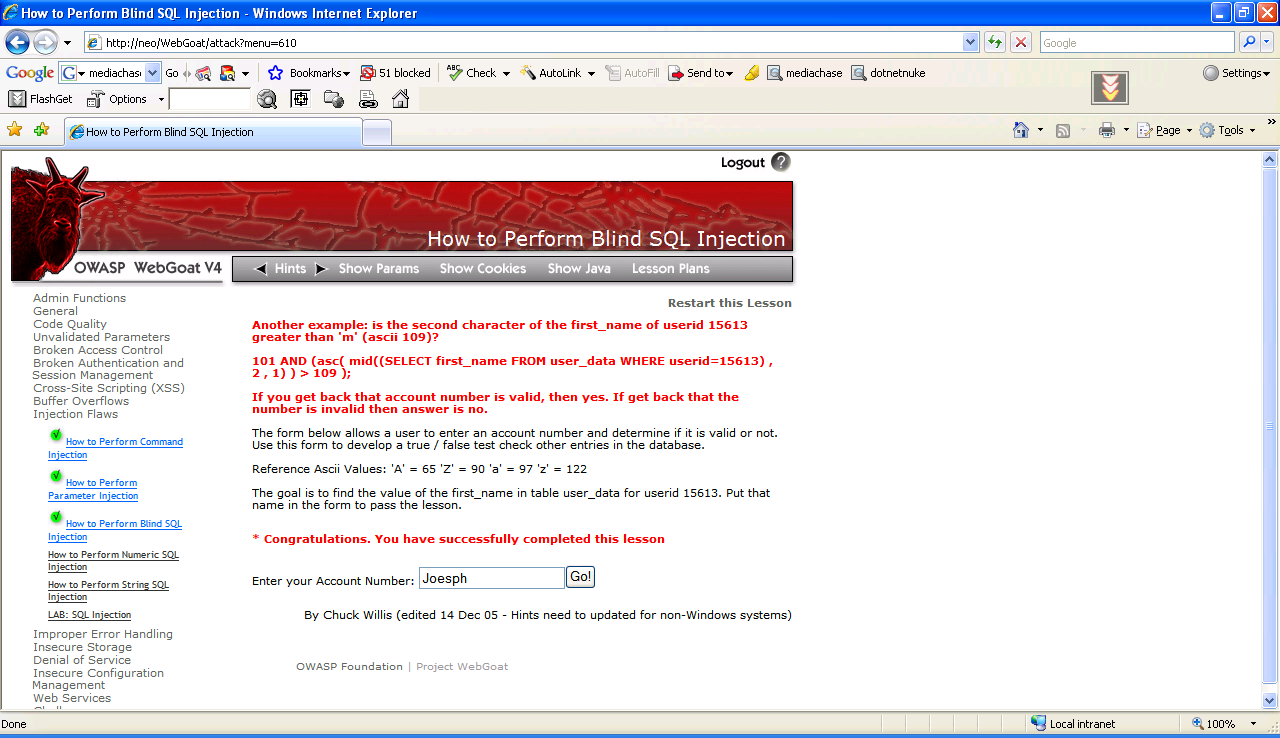Click the 51 blocked popup blocker button
The image size is (1280, 738).
395,73
